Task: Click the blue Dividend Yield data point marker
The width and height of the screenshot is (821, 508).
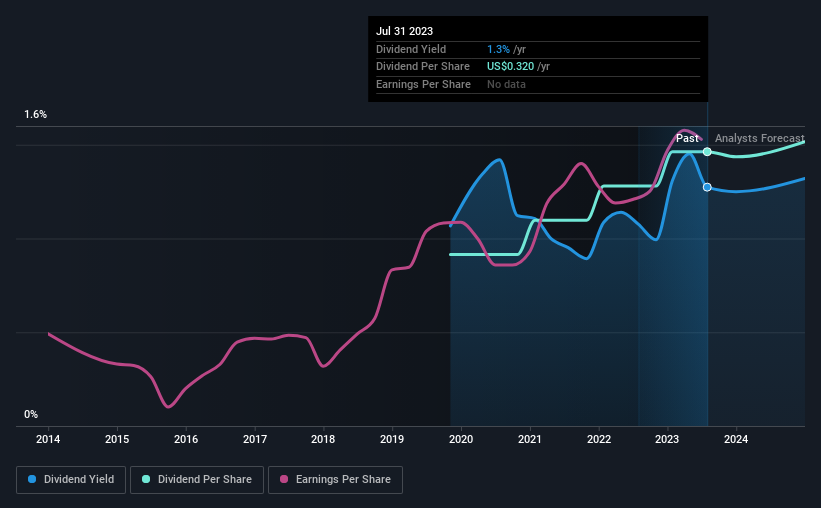Action: (707, 187)
